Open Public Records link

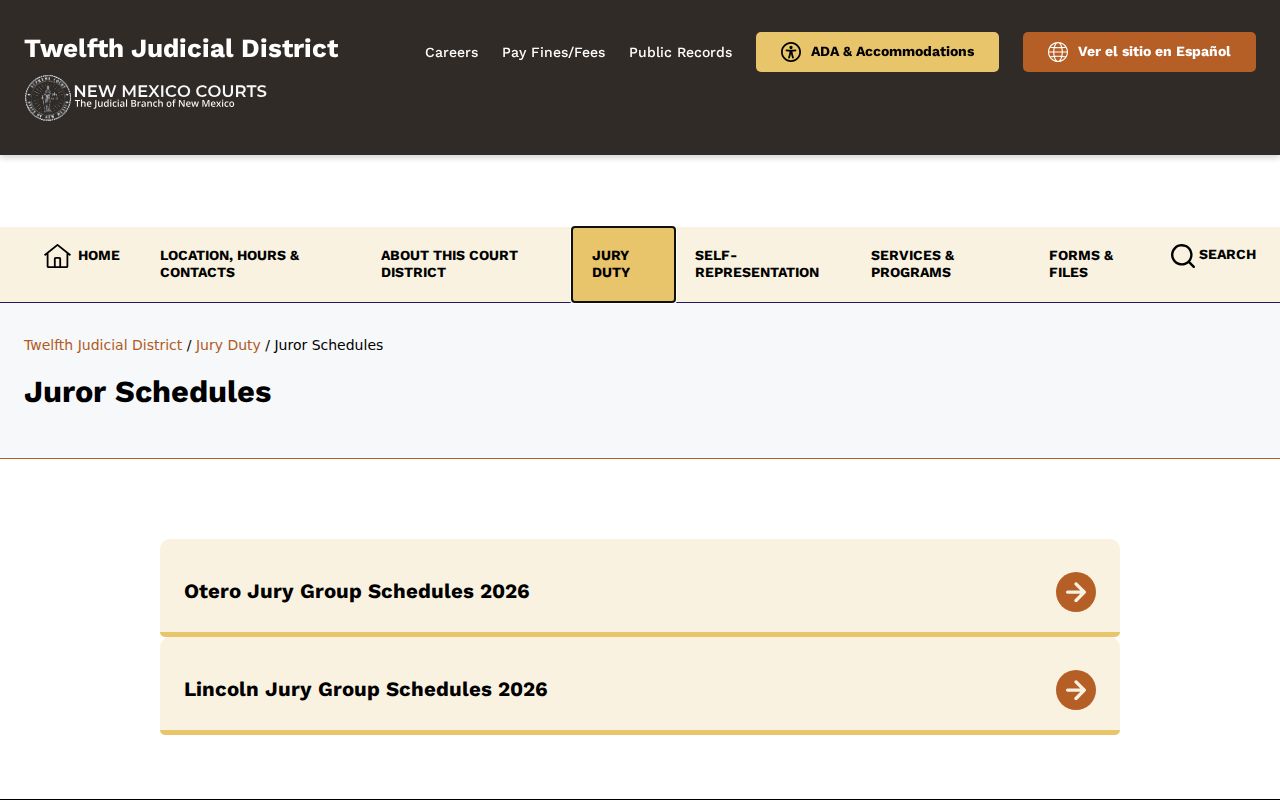680,52
